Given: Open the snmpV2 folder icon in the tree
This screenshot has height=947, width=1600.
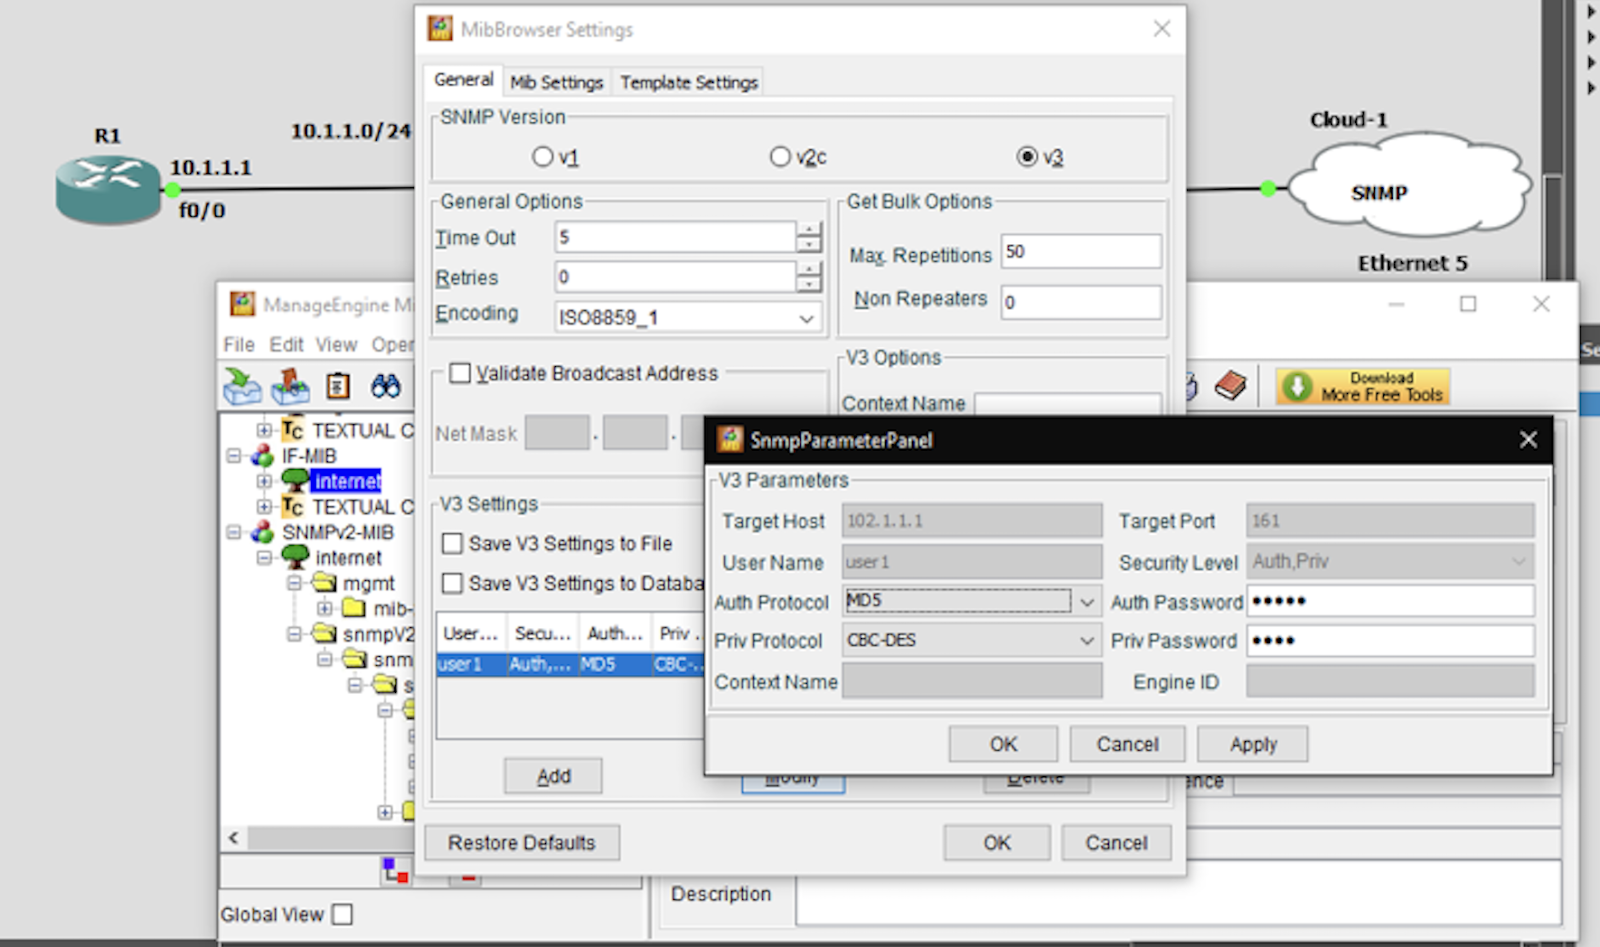Looking at the screenshot, I should (x=324, y=634).
